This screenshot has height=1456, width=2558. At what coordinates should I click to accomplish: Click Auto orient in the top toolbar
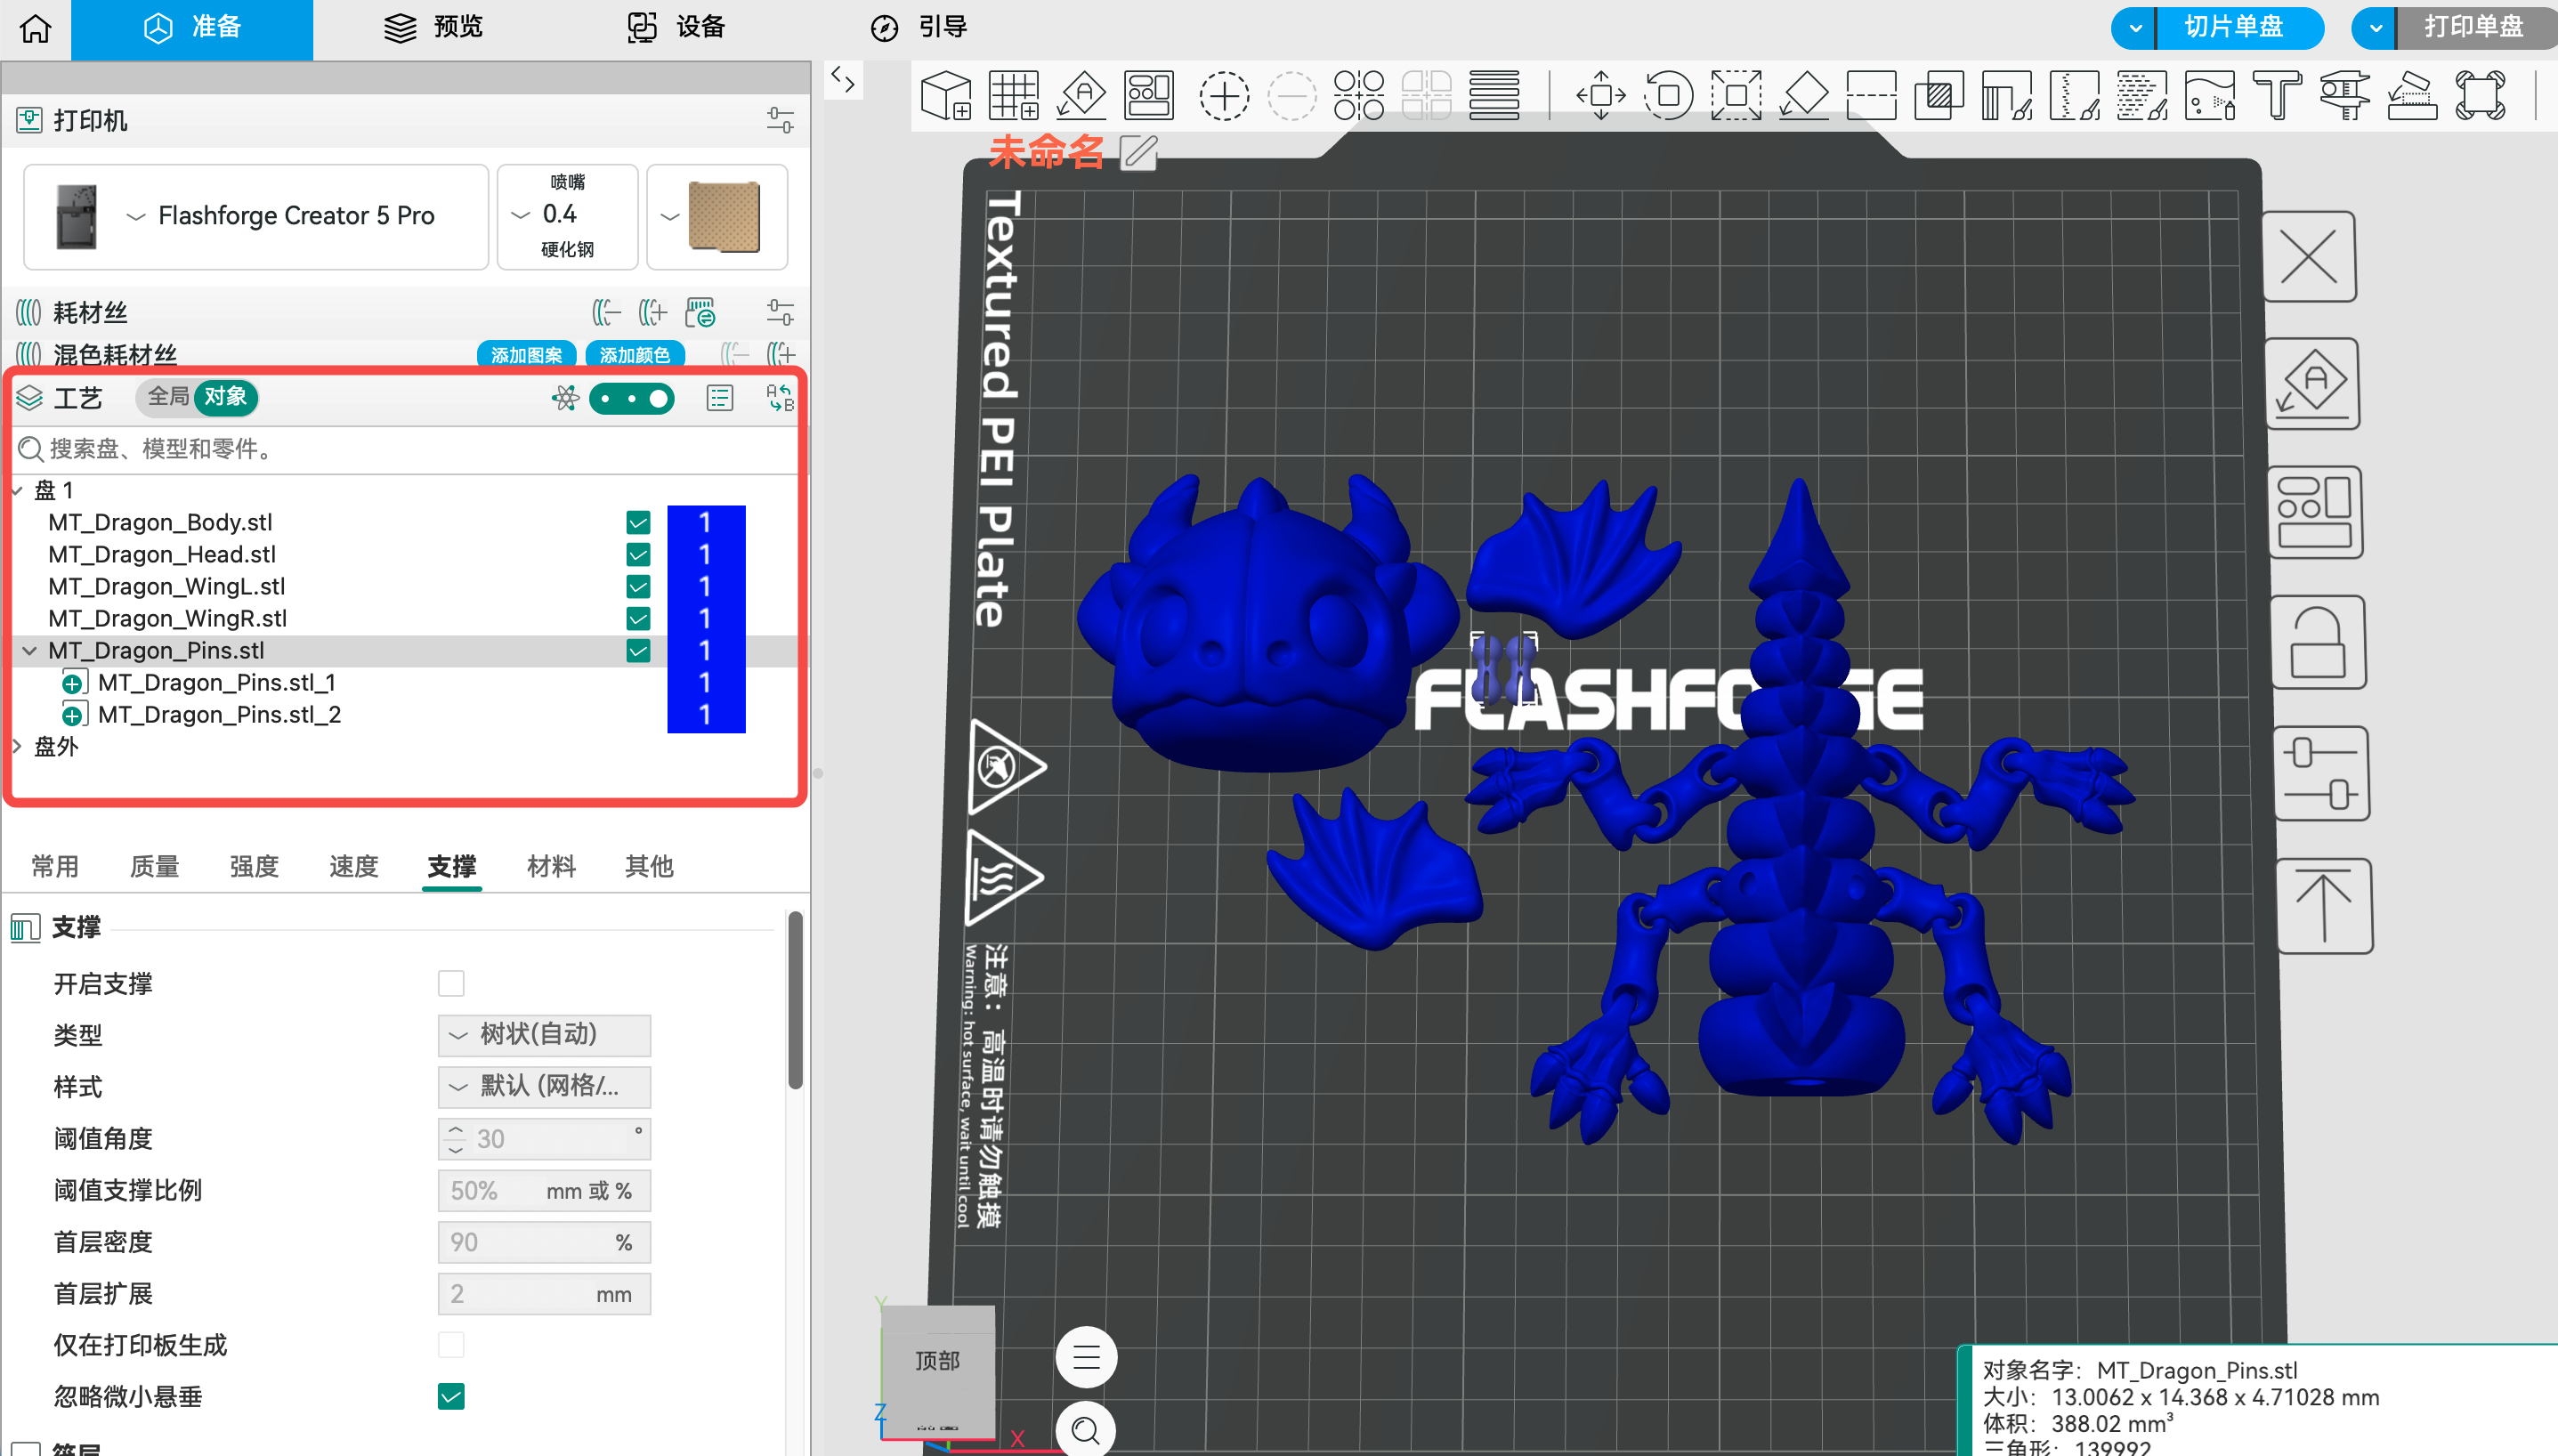click(x=1082, y=96)
